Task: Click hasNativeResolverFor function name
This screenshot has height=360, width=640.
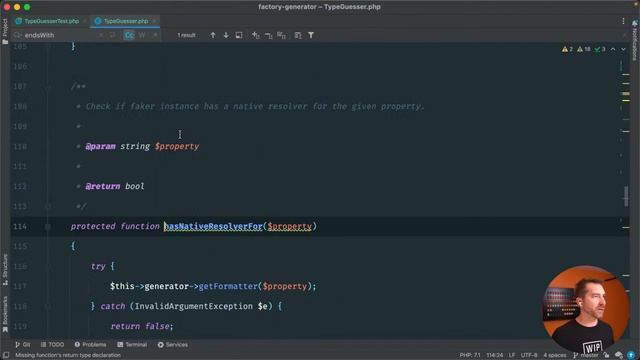Action: coord(213,227)
